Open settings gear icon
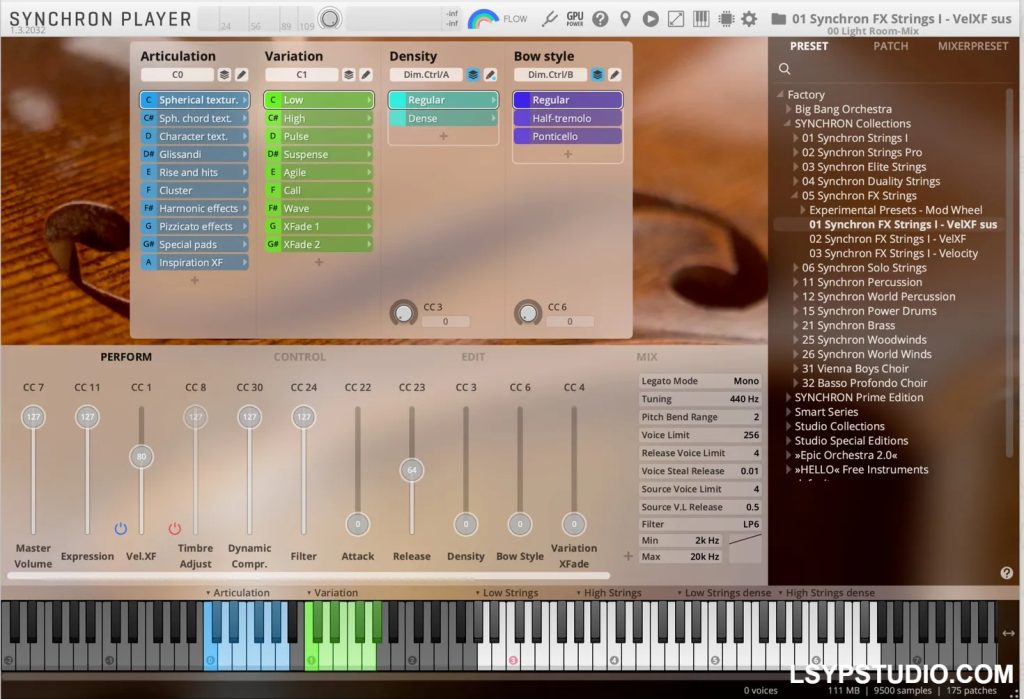 click(x=749, y=19)
